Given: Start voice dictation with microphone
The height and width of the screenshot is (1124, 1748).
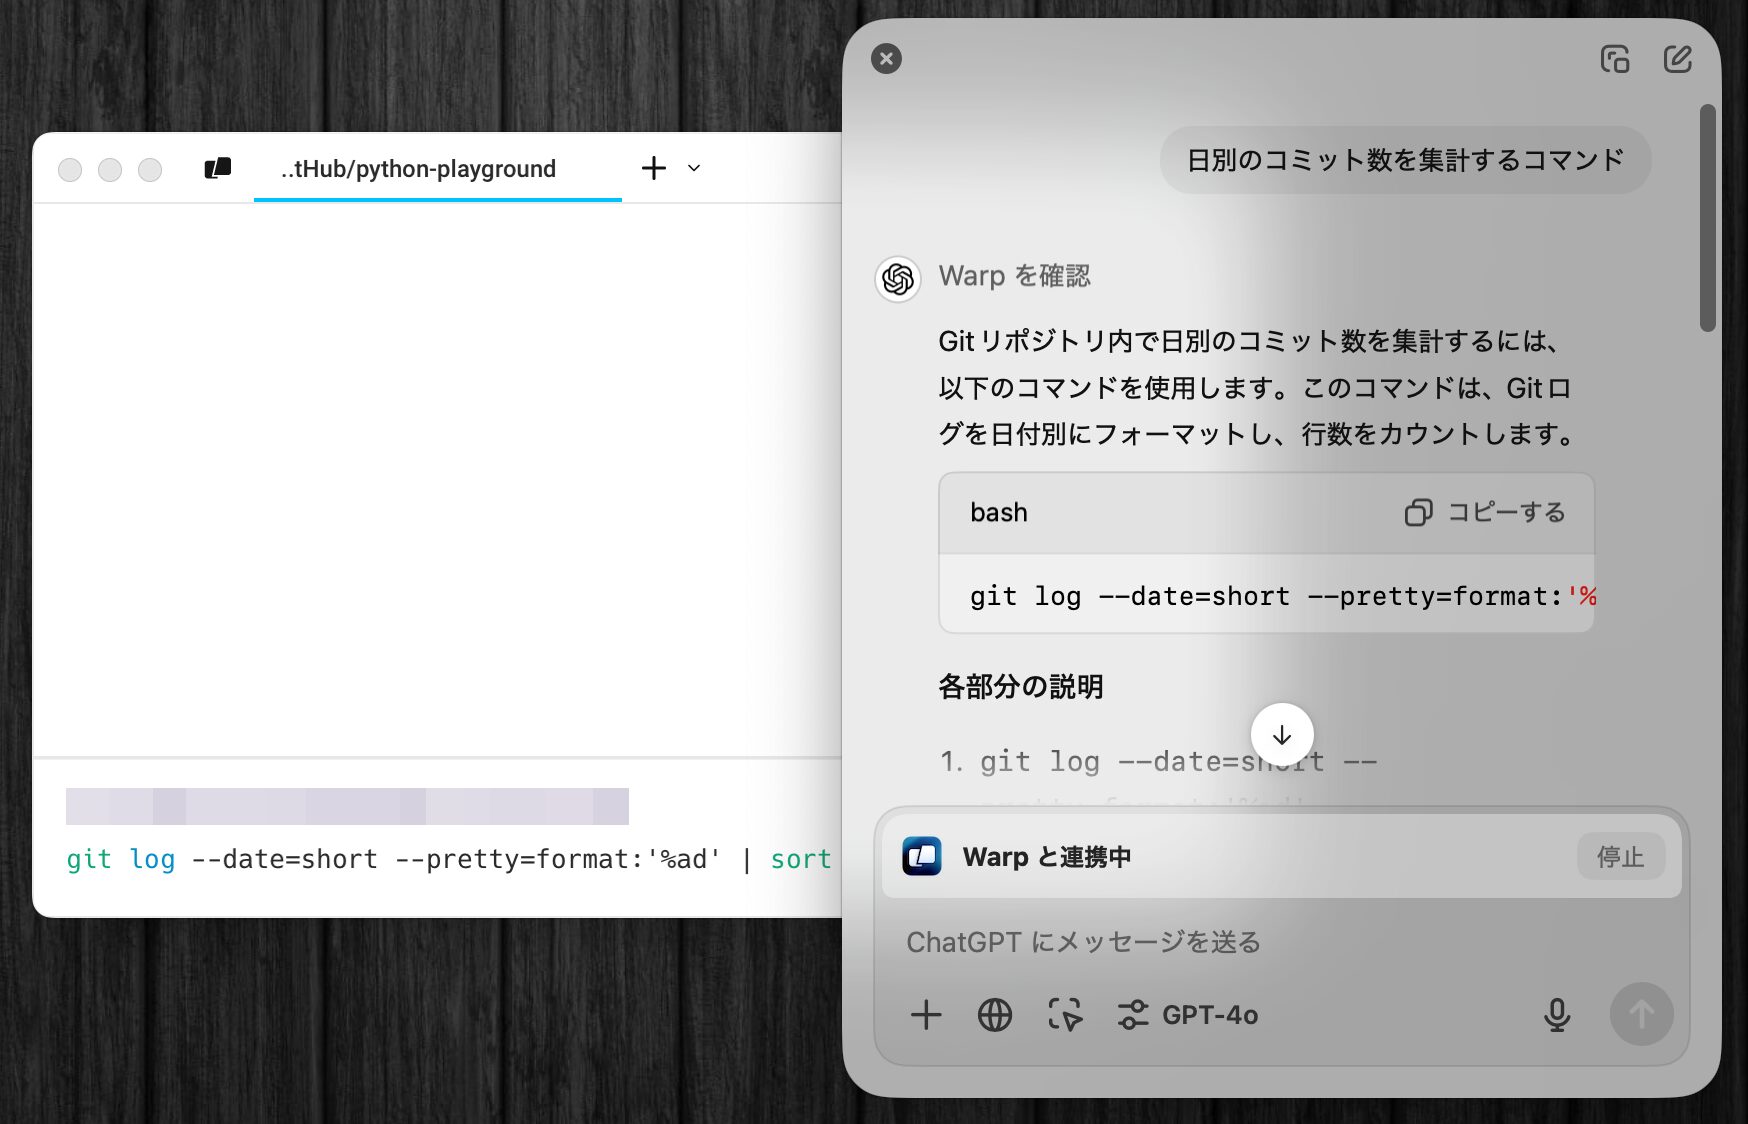Looking at the screenshot, I should [x=1556, y=1015].
